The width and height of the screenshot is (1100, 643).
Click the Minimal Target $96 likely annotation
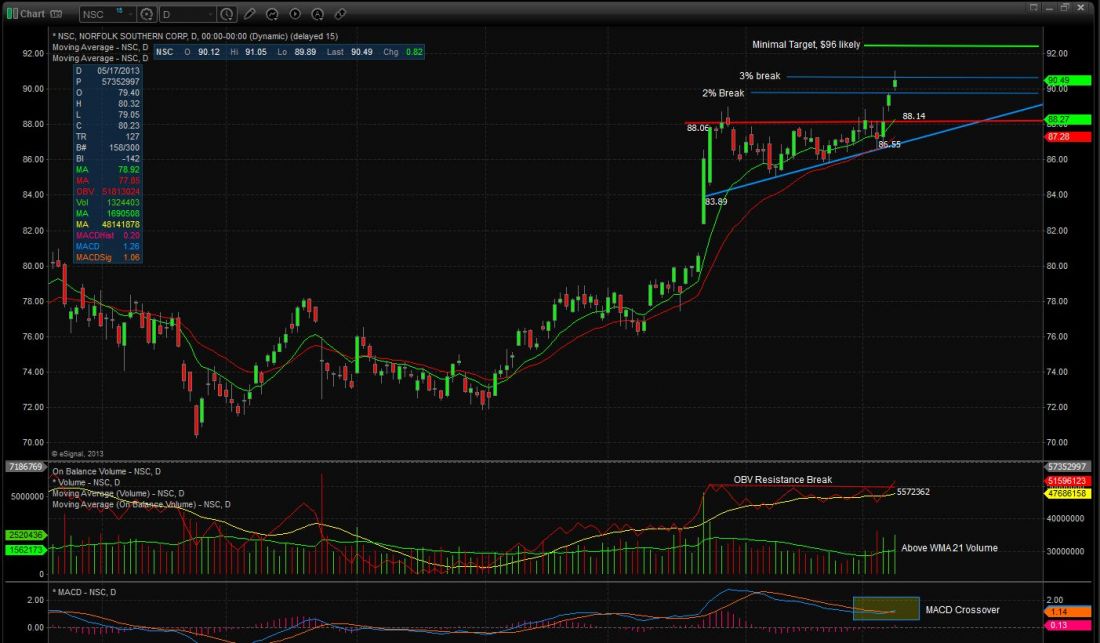[806, 45]
